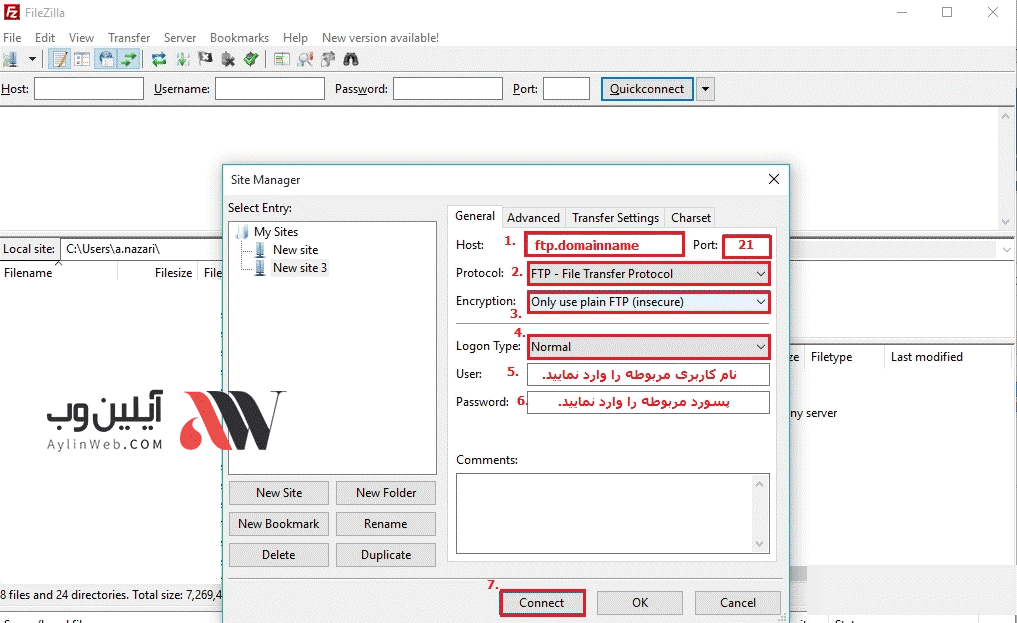Click Comments scrollbar up arrow

(x=760, y=484)
